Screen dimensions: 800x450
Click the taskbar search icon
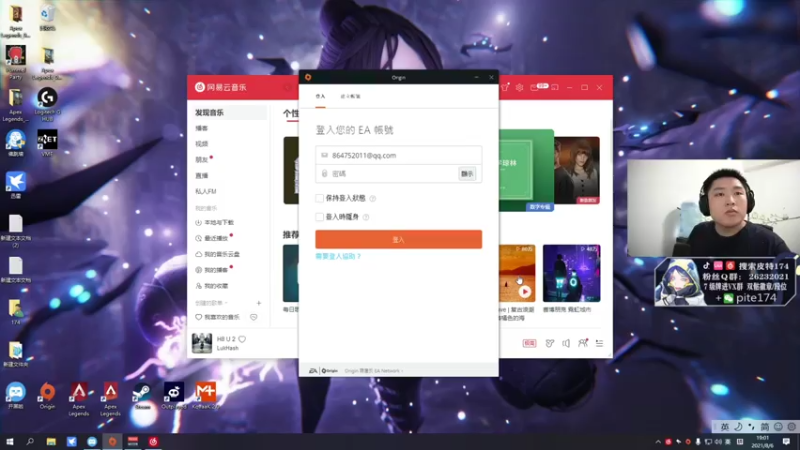click(30, 441)
